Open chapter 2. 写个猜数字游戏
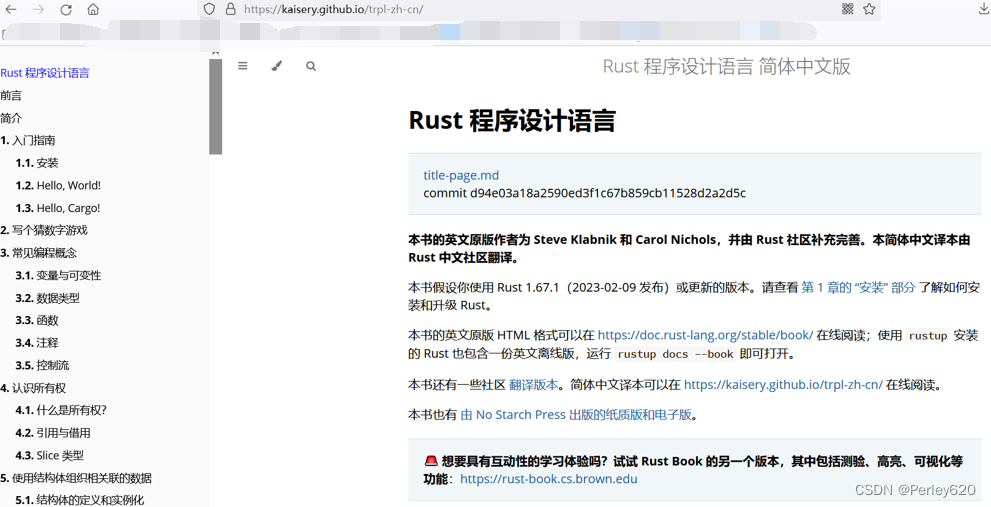Screen dimensions: 991x507 click(x=44, y=230)
